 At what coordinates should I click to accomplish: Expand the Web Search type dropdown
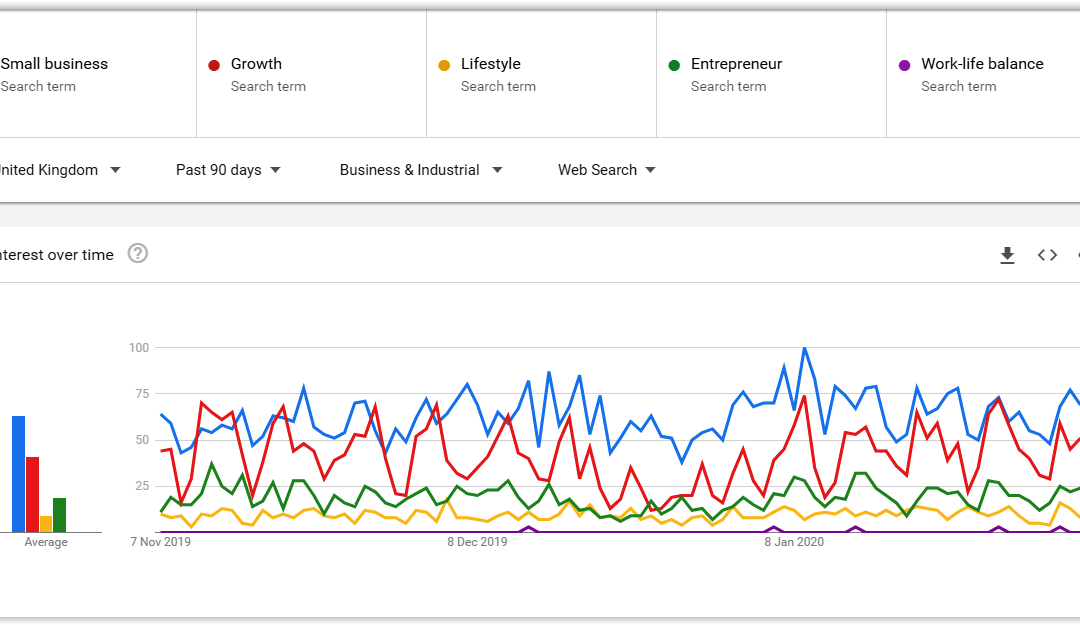[606, 170]
